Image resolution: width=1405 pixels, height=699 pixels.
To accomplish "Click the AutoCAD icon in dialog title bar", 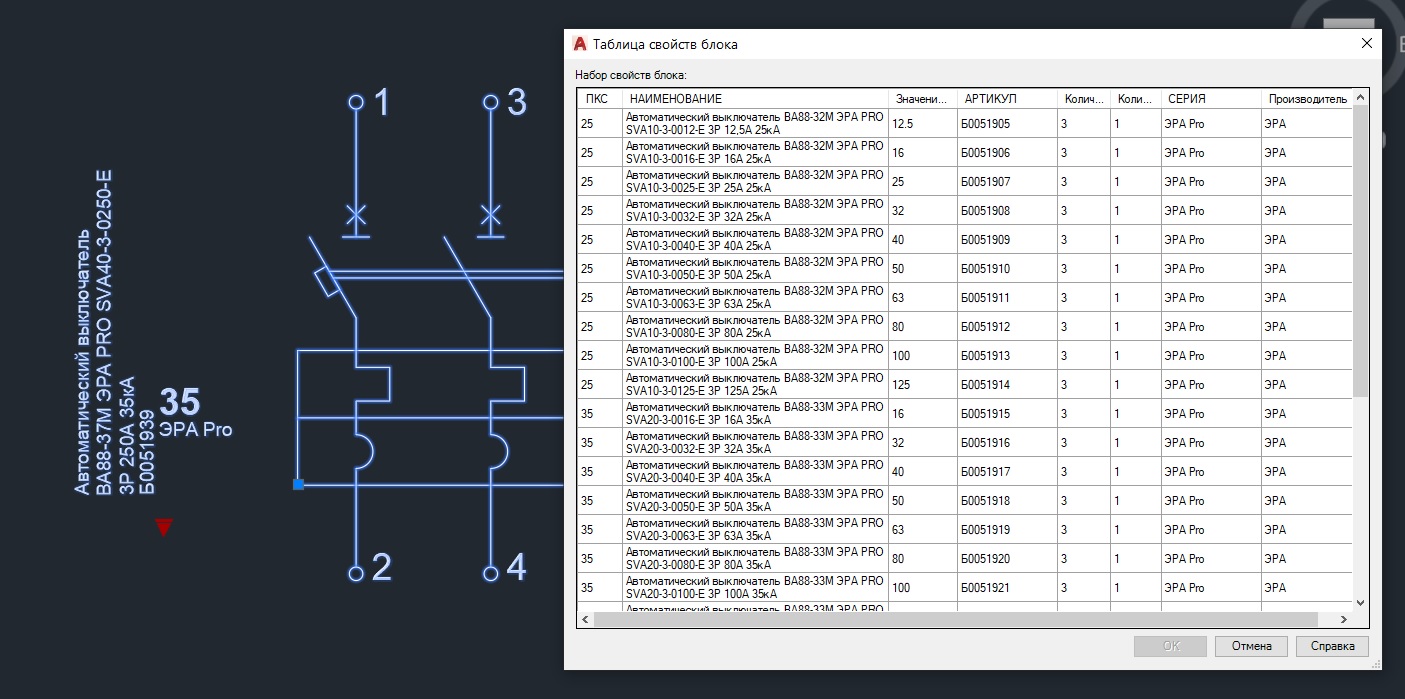I will pos(579,44).
